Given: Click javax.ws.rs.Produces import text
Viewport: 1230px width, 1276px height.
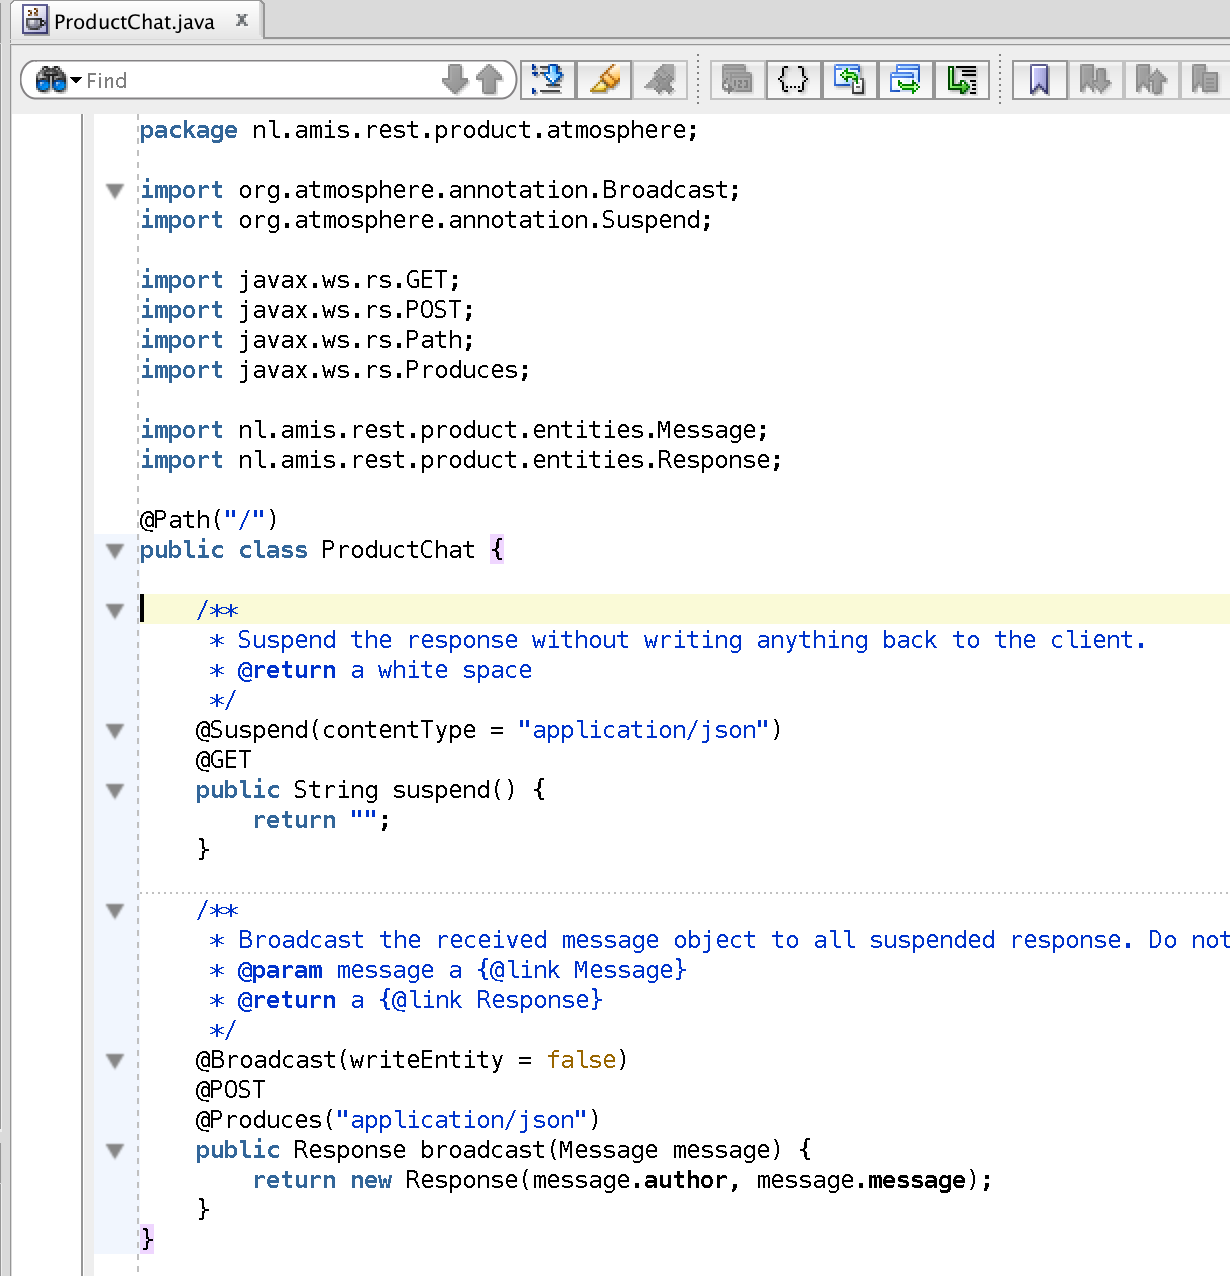Looking at the screenshot, I should pos(384,370).
